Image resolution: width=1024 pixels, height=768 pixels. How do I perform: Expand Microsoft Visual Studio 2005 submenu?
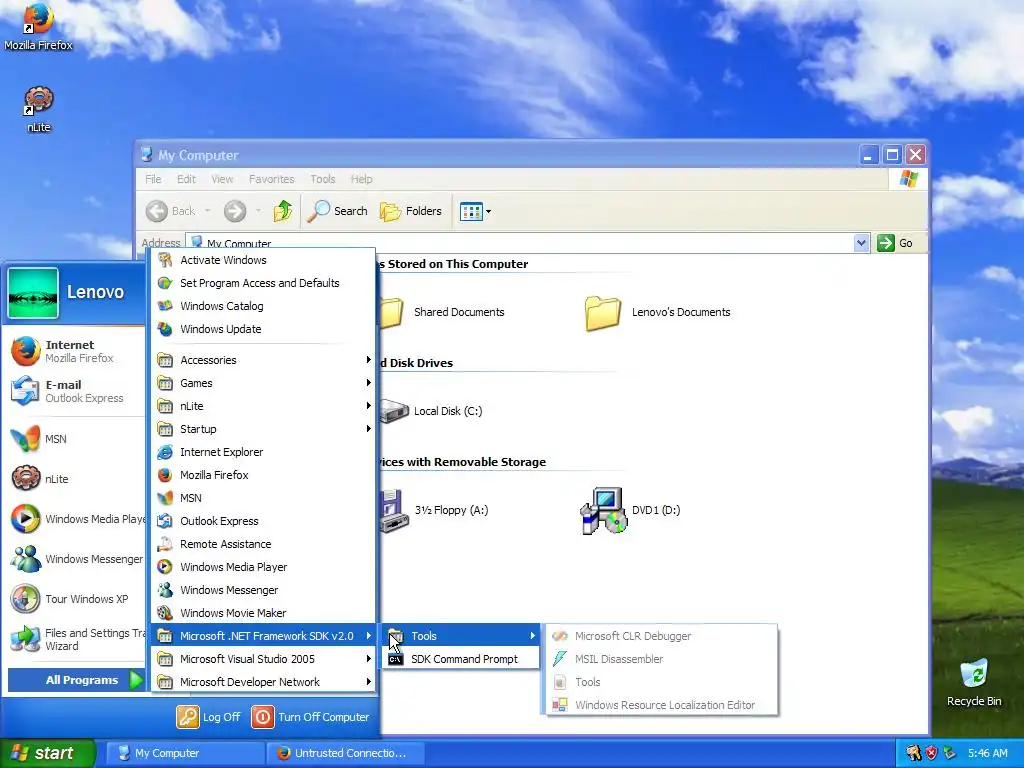[263, 659]
